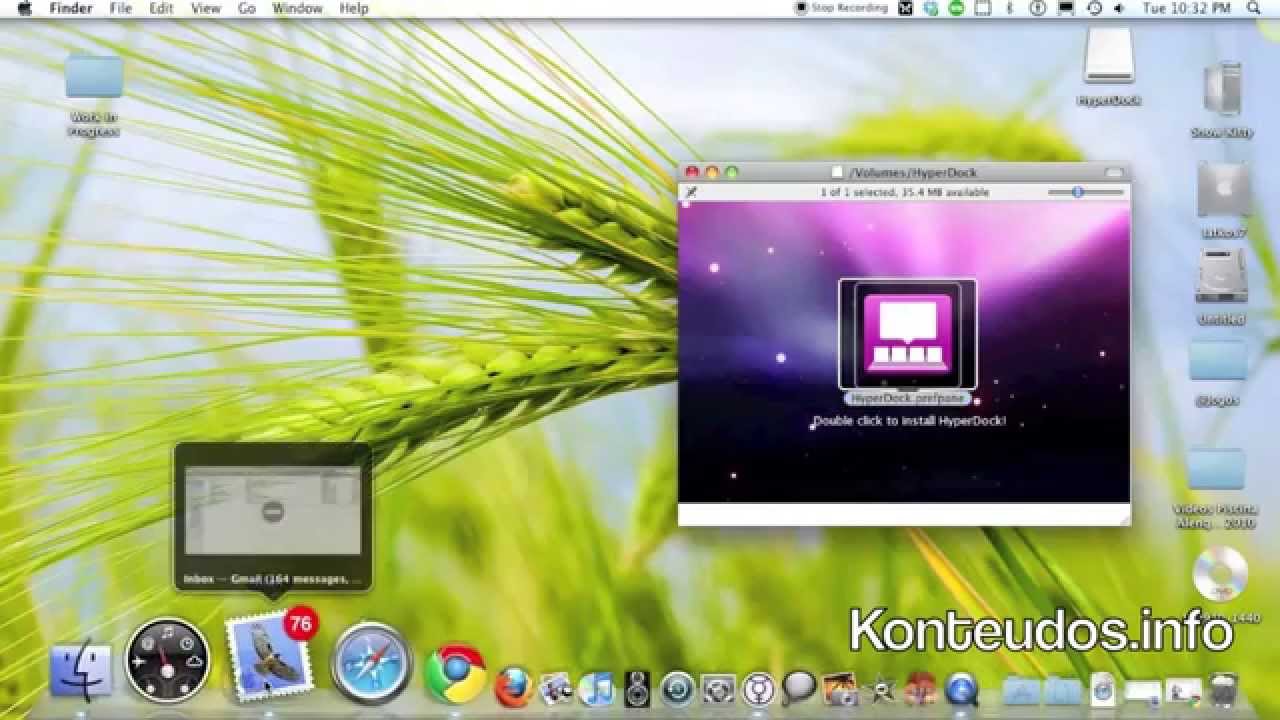Open the Apple menu
The image size is (1280, 720).
[24, 8]
